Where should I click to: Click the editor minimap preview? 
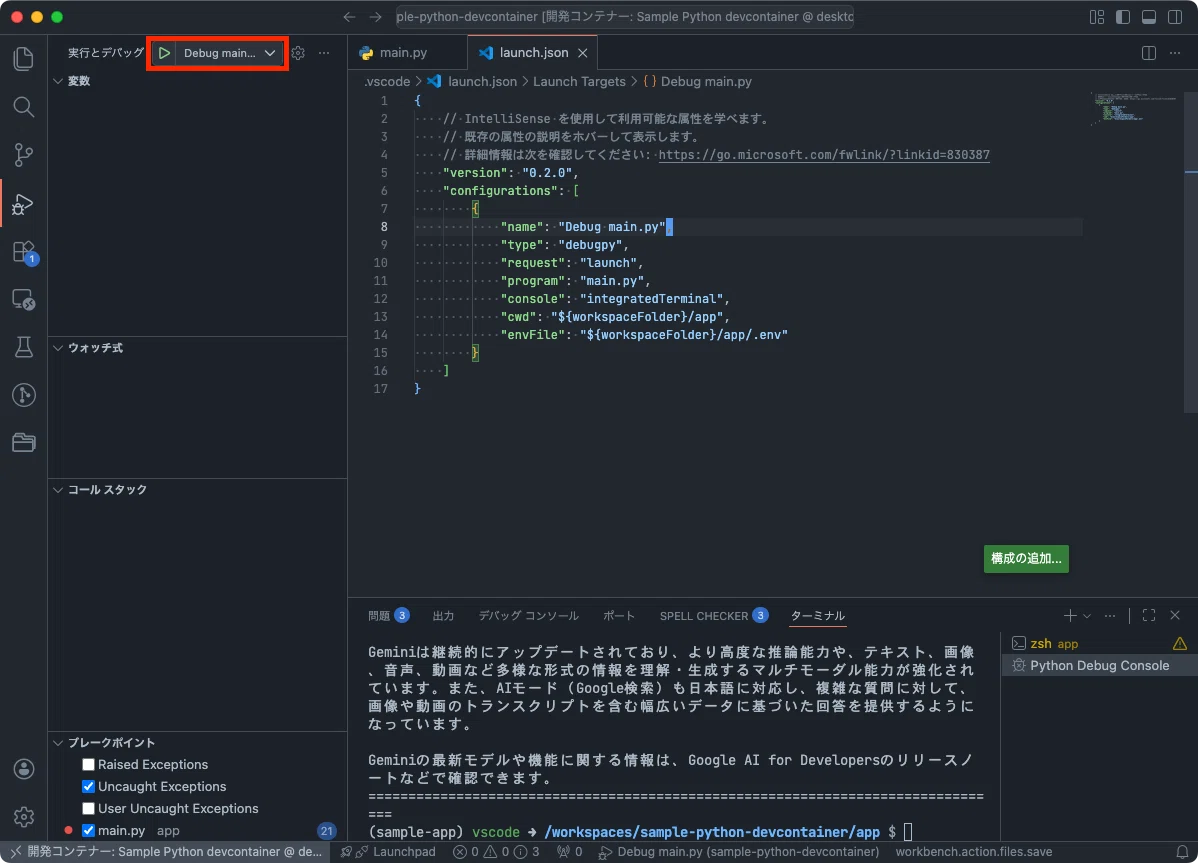1134,109
